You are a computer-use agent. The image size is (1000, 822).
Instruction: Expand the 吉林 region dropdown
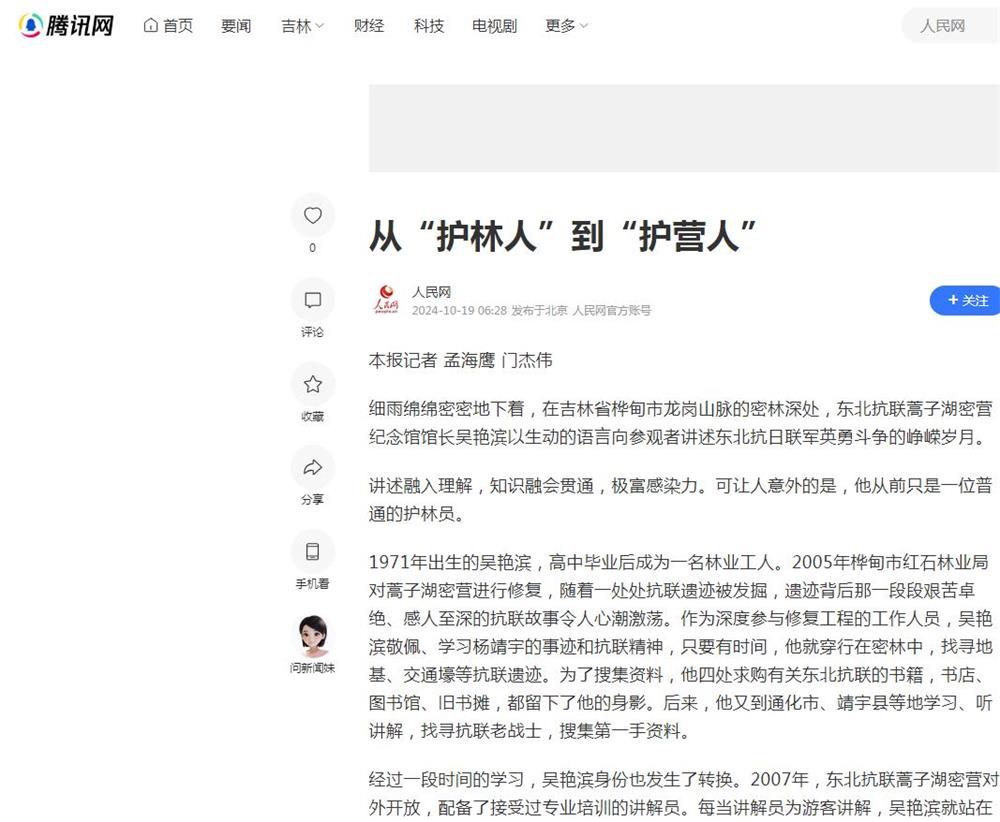(302, 26)
